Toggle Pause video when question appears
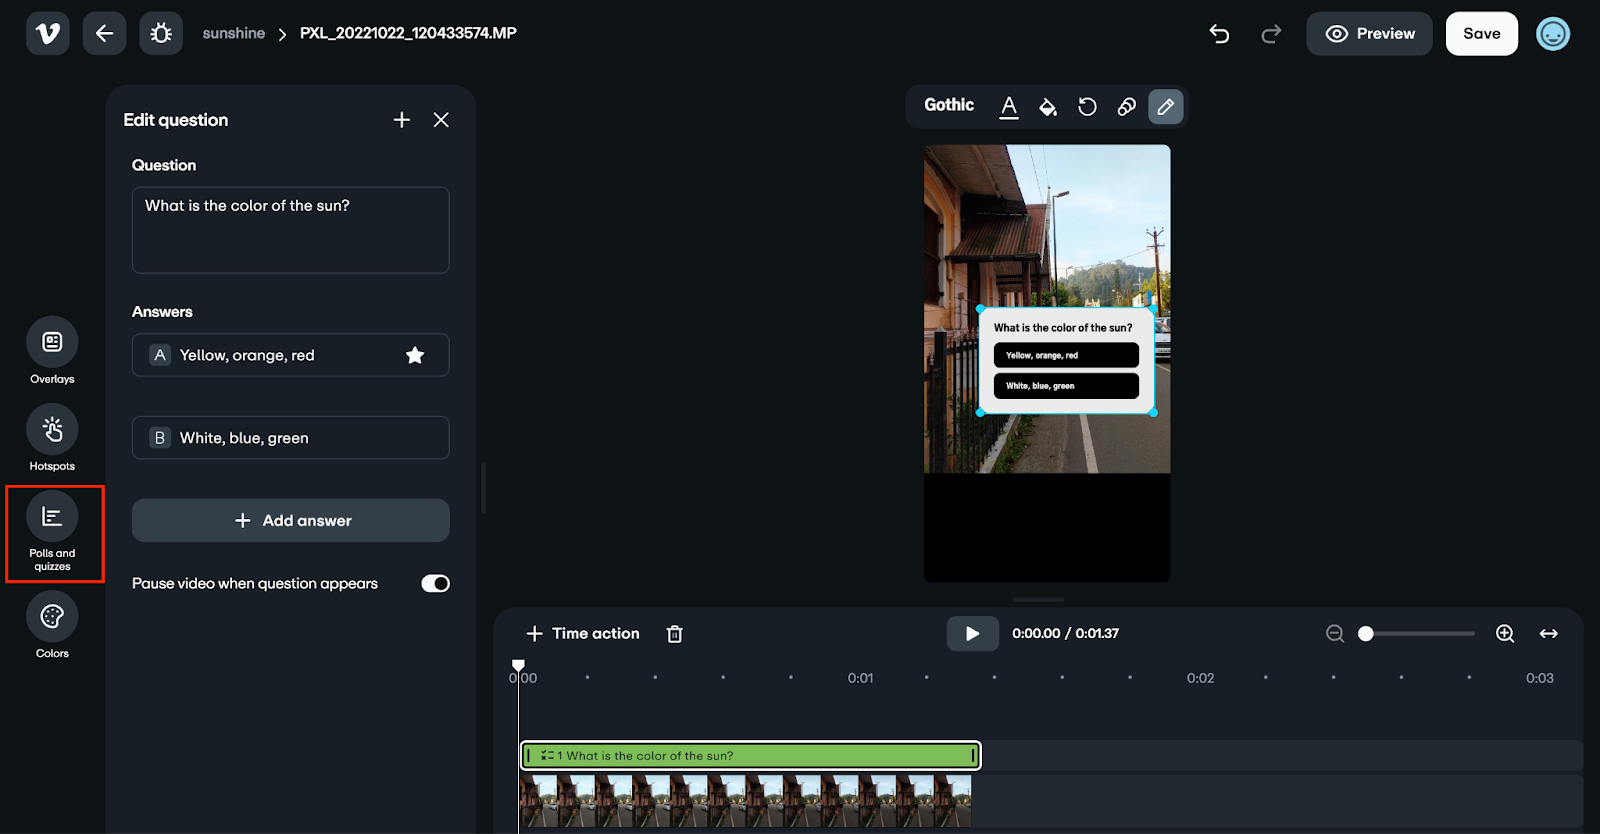This screenshot has height=834, width=1600. coord(435,584)
